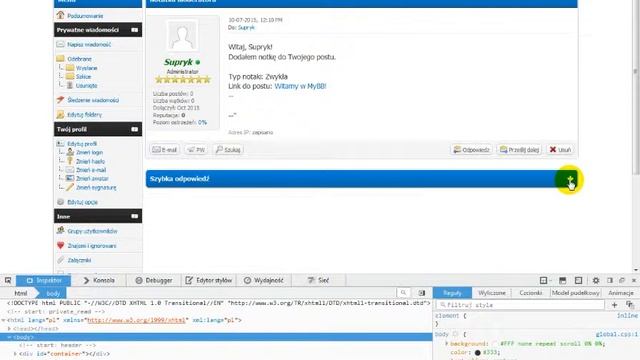
Task: Change devtools dock side icon
Action: [610, 280]
